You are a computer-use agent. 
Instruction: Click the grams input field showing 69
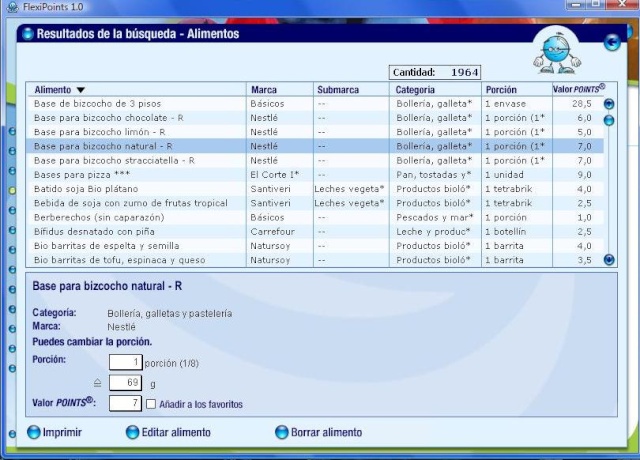coord(126,383)
